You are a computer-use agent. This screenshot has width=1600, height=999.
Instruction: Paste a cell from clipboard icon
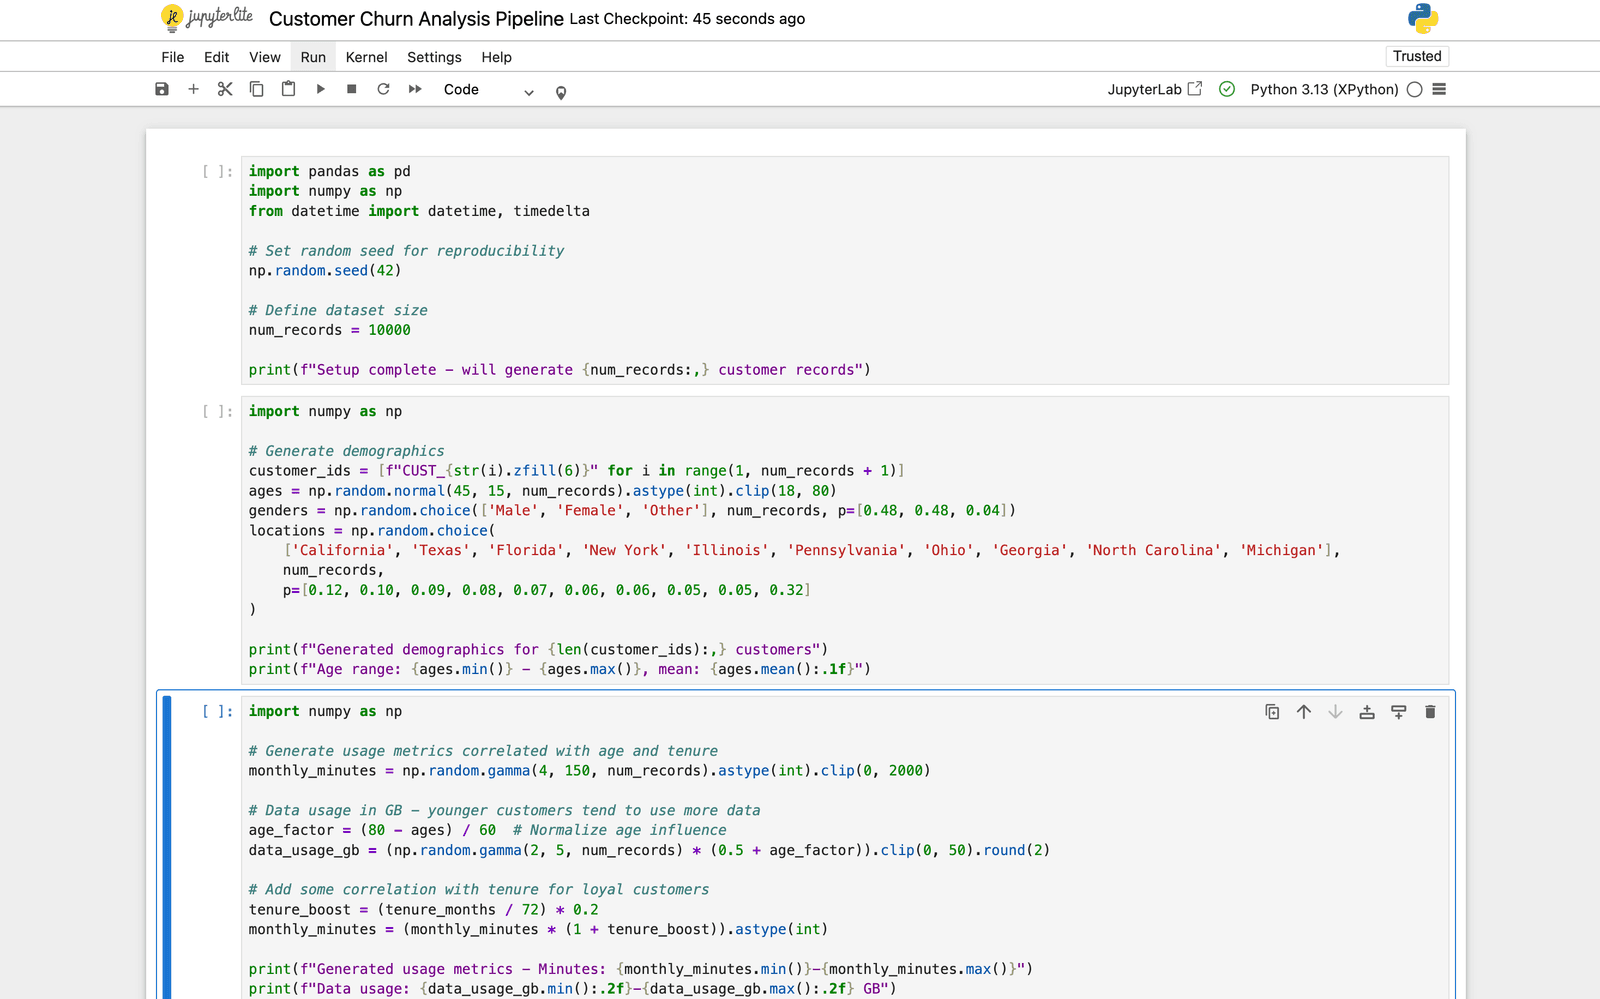[288, 89]
